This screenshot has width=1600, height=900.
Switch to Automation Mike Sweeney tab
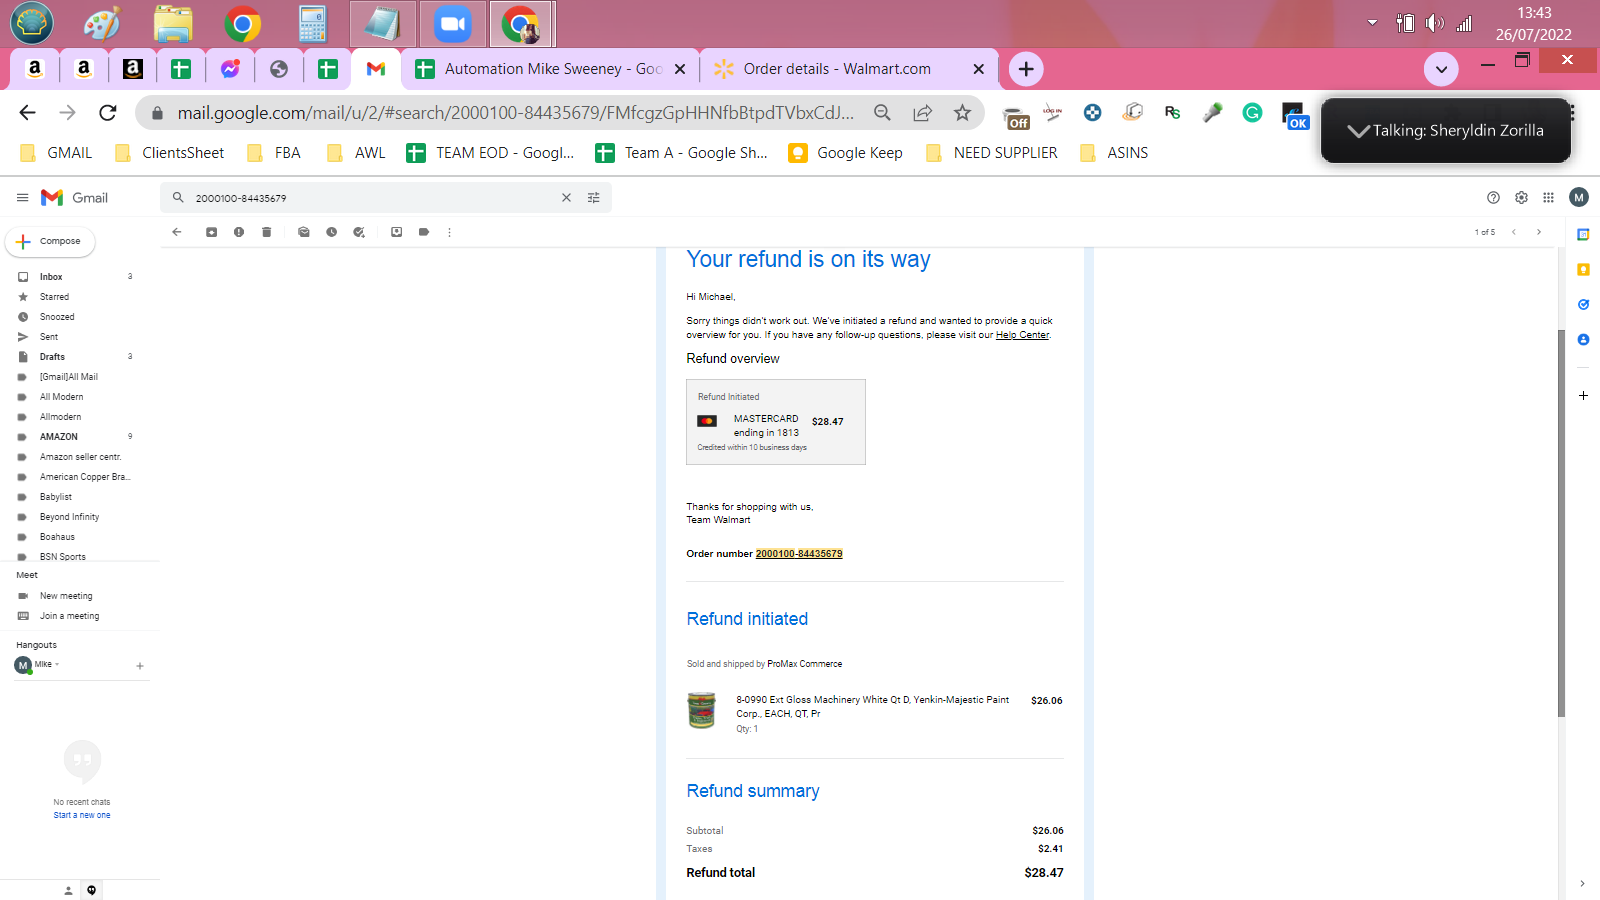pos(550,69)
